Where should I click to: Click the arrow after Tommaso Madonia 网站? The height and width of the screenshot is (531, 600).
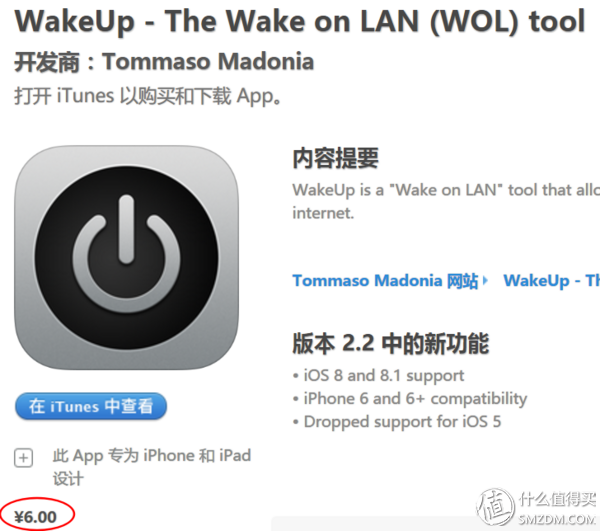(485, 281)
